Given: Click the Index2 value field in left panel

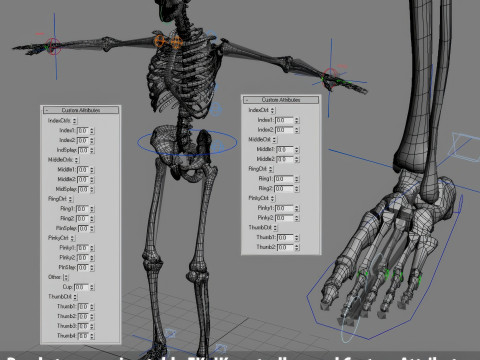Looking at the screenshot, I should [82, 140].
